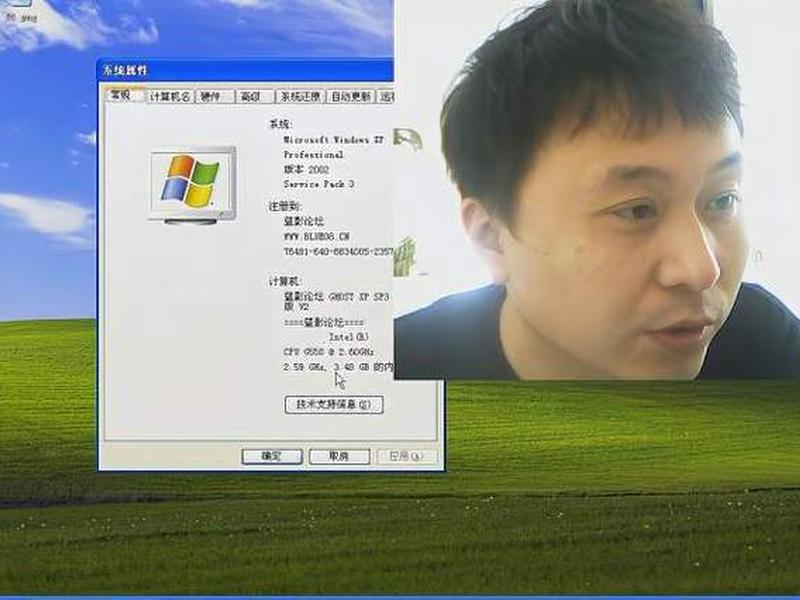Click the 'Intel(R)' processor text
Screen dimensions: 800x600
click(348, 337)
